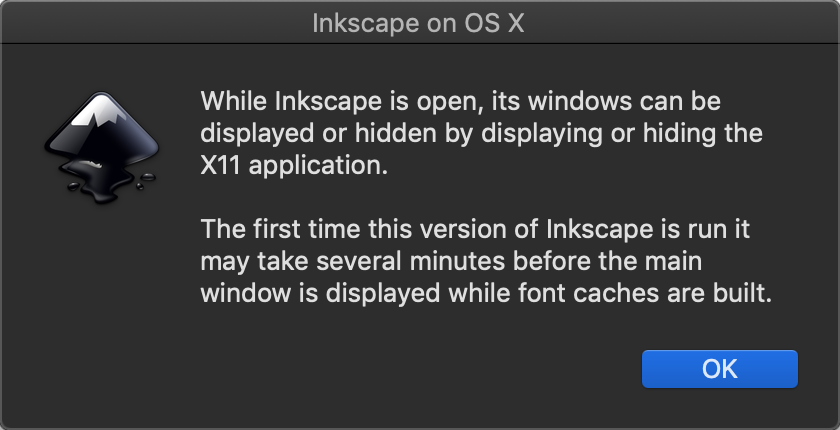Click the Inkscape mountain logo icon

pyautogui.click(x=101, y=140)
